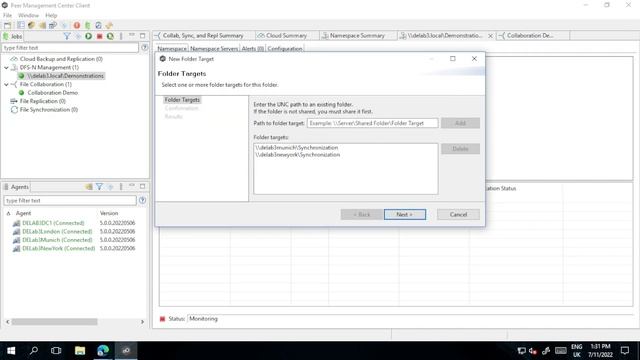This screenshot has height=360, width=640.
Task: Open Task View on taskbar
Action: [x=56, y=351]
